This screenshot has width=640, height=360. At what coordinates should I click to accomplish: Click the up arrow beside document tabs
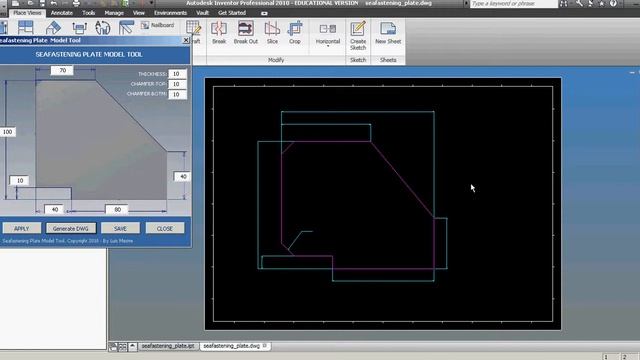[x=132, y=347]
